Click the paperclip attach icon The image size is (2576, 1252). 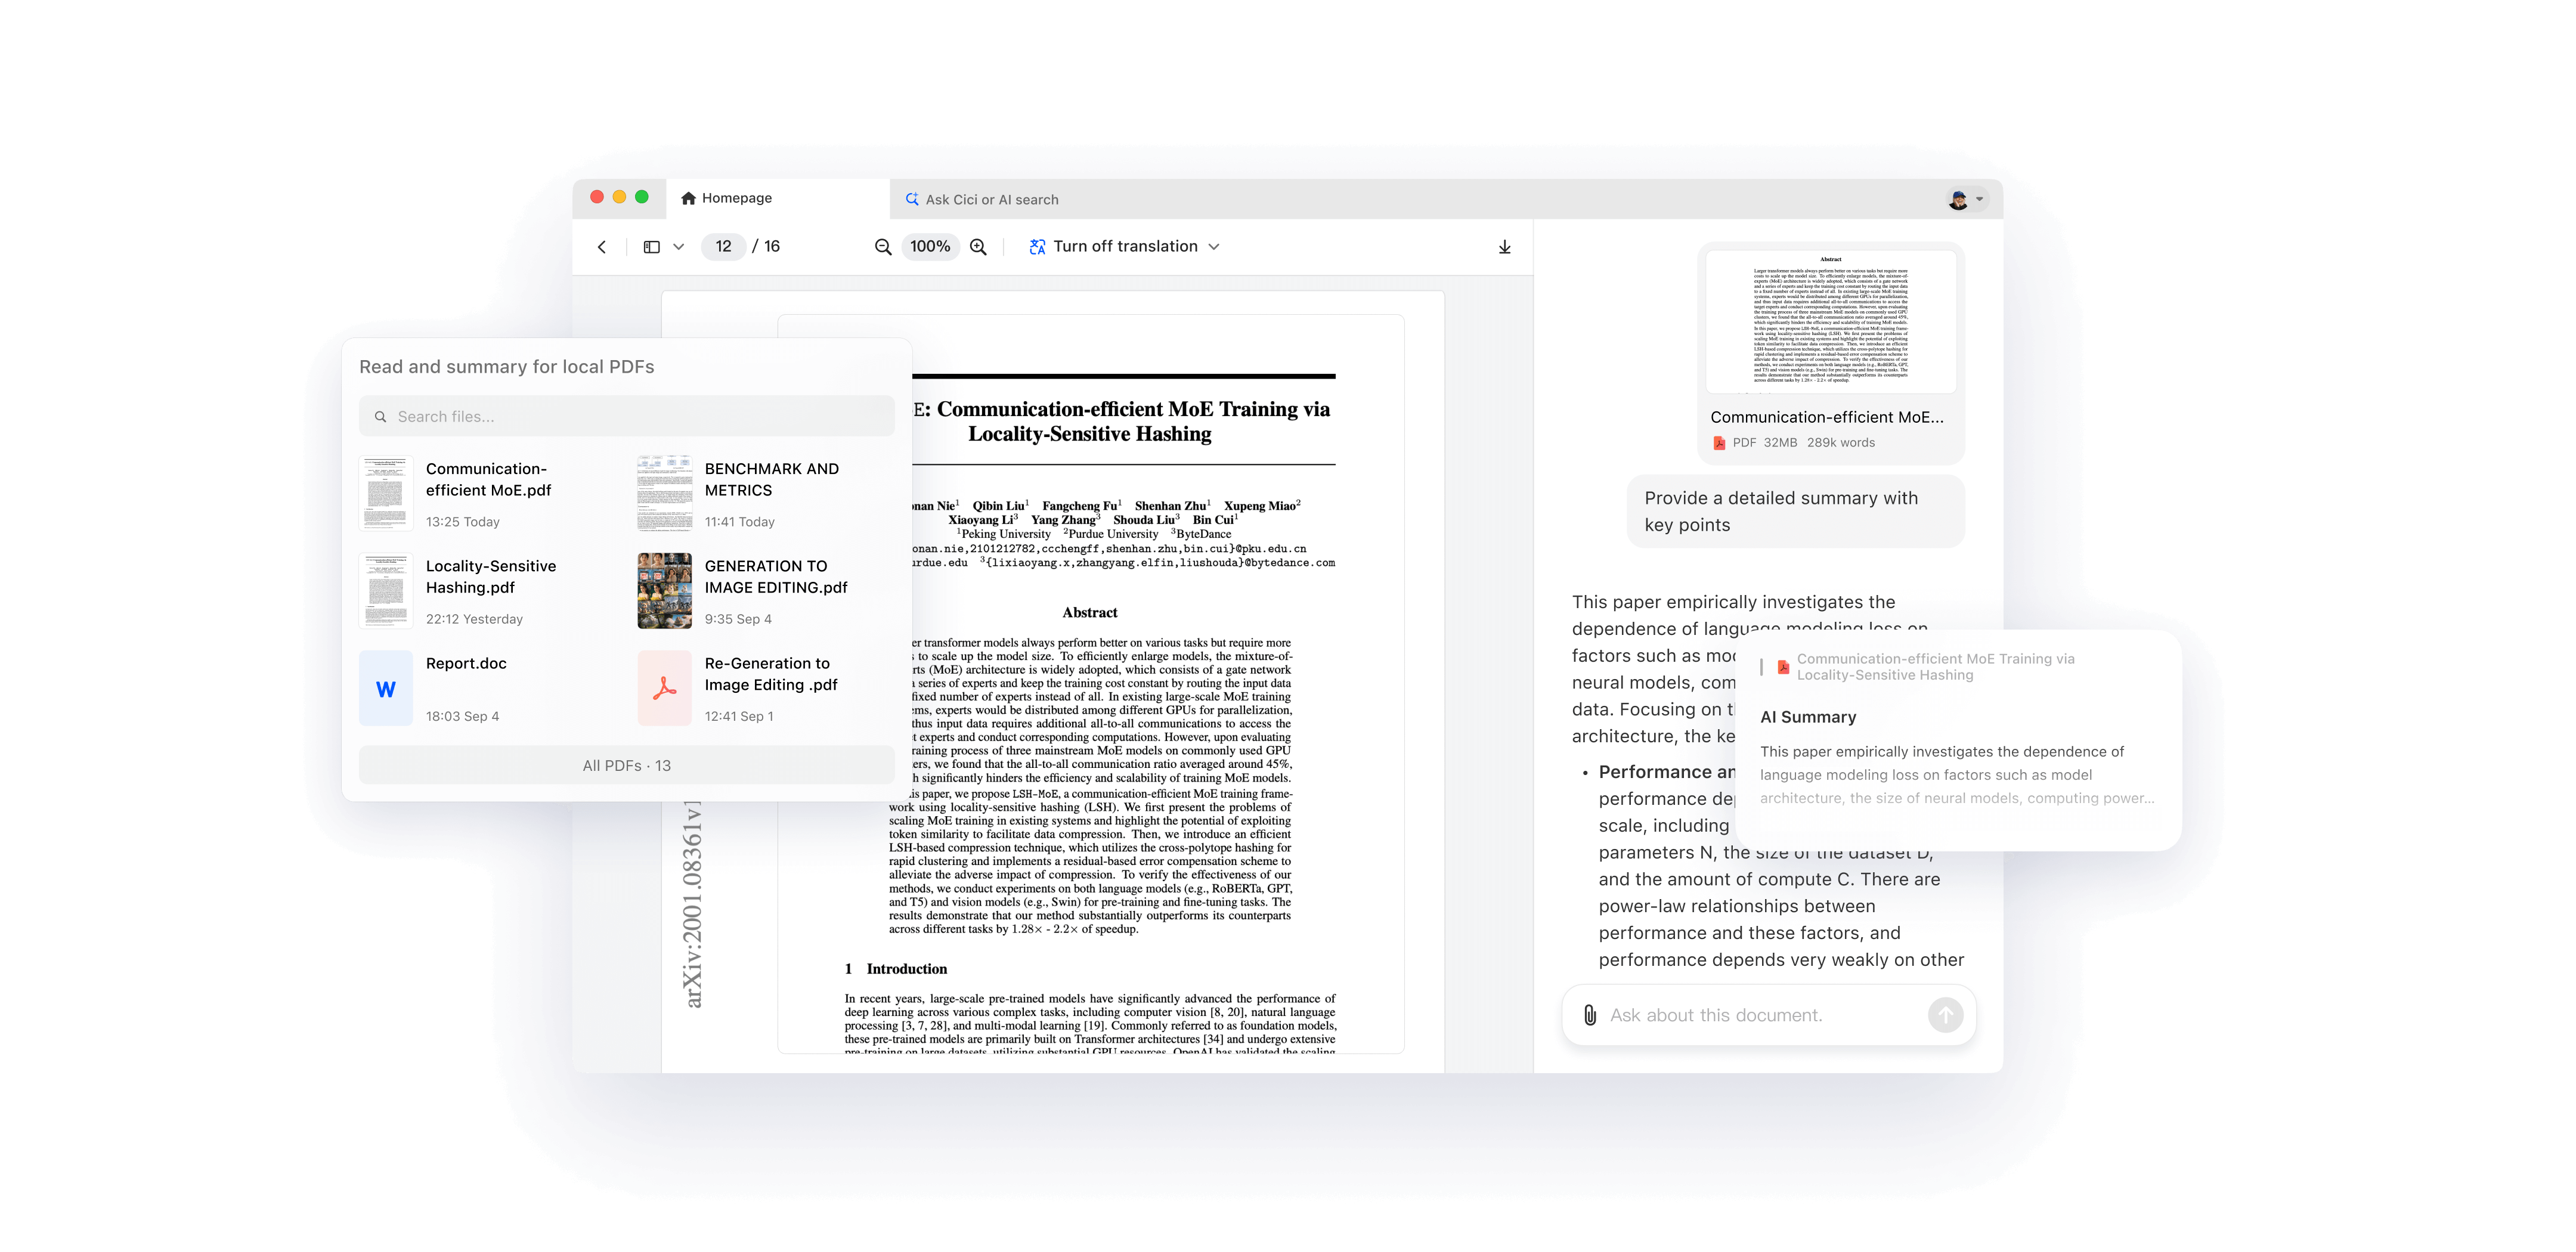(x=1589, y=1015)
